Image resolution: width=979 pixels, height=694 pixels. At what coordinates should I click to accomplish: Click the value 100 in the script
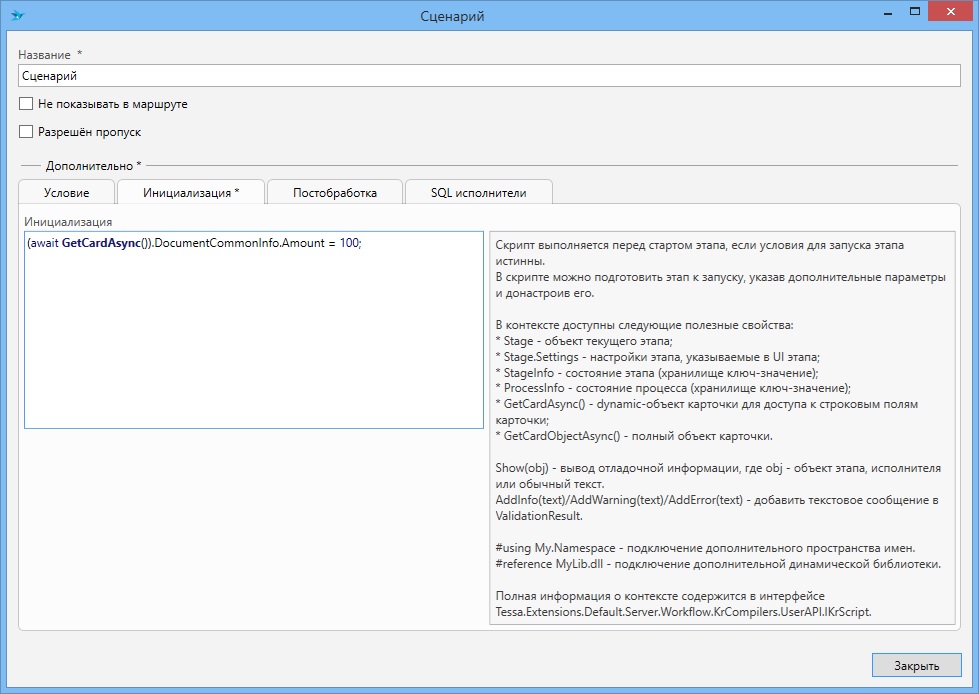click(x=348, y=245)
